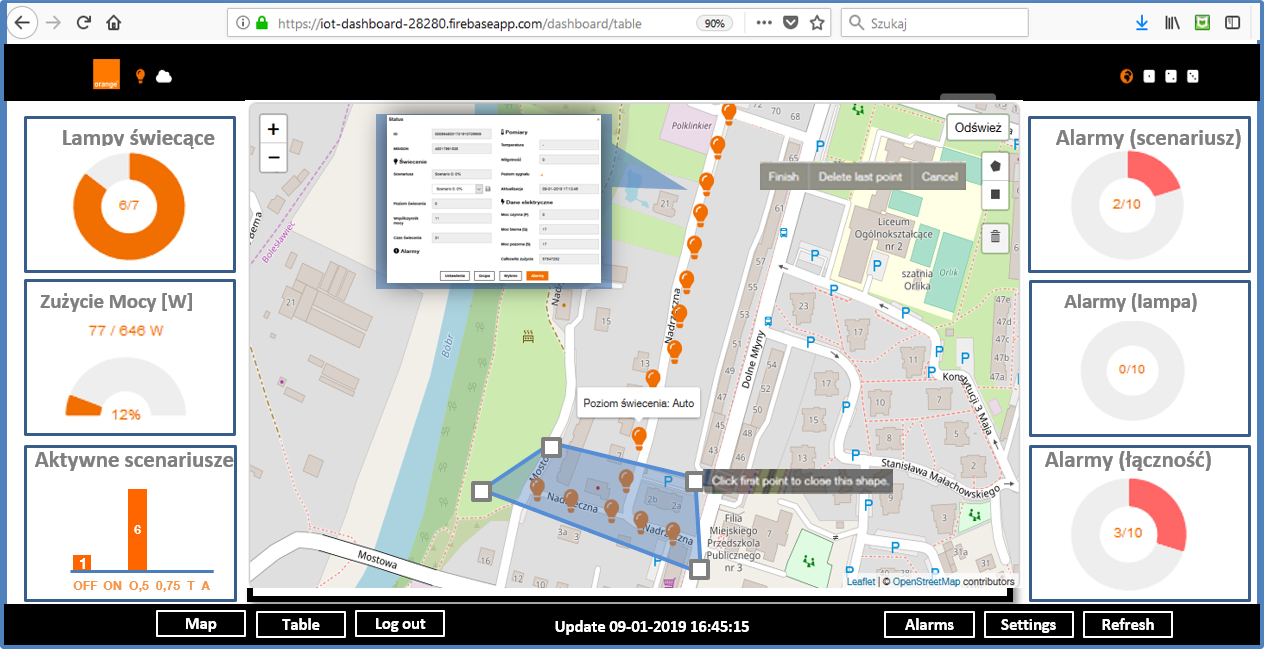Click Finish in the drawing toolbar
1264x649 pixels.
click(x=783, y=177)
